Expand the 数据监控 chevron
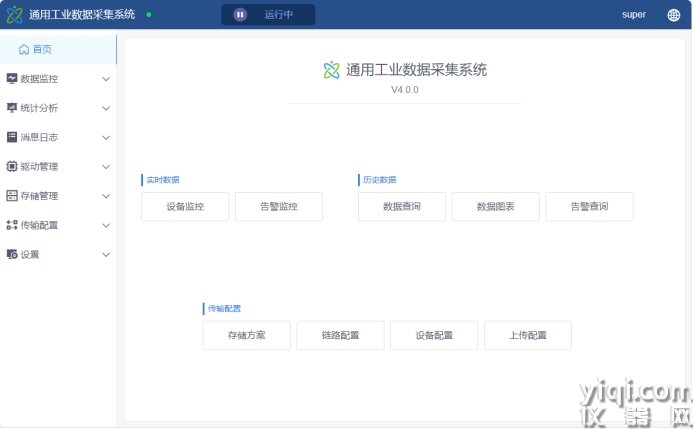The image size is (693, 429). [x=106, y=79]
